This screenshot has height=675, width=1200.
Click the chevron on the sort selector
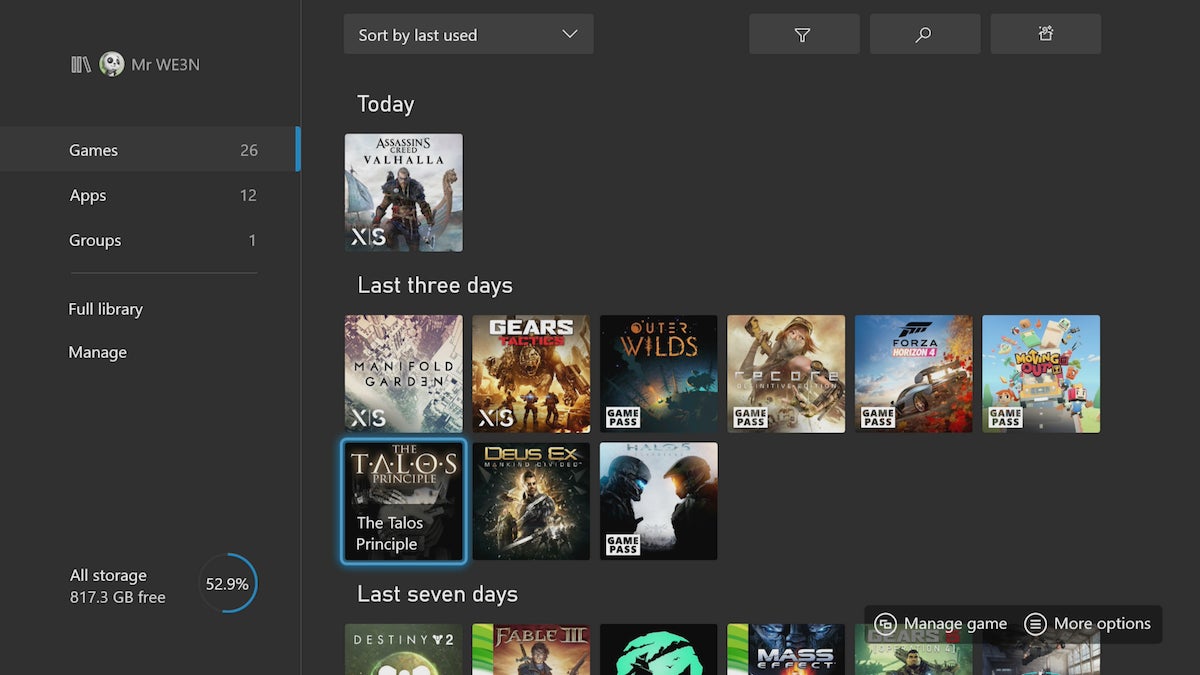click(x=570, y=33)
